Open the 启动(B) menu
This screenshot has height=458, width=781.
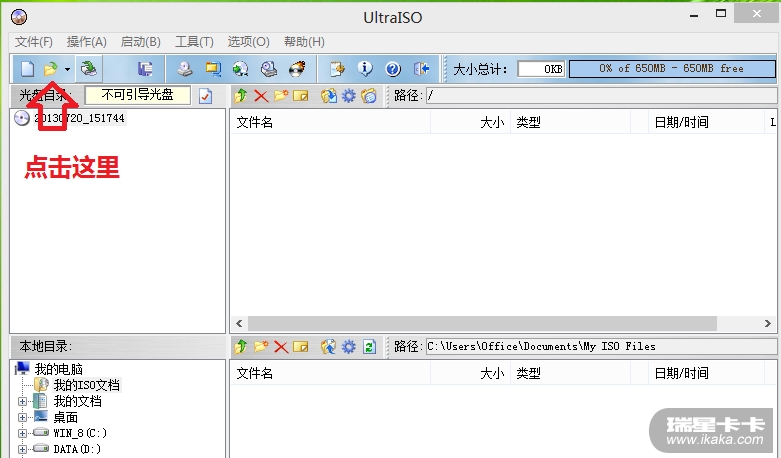tap(140, 42)
